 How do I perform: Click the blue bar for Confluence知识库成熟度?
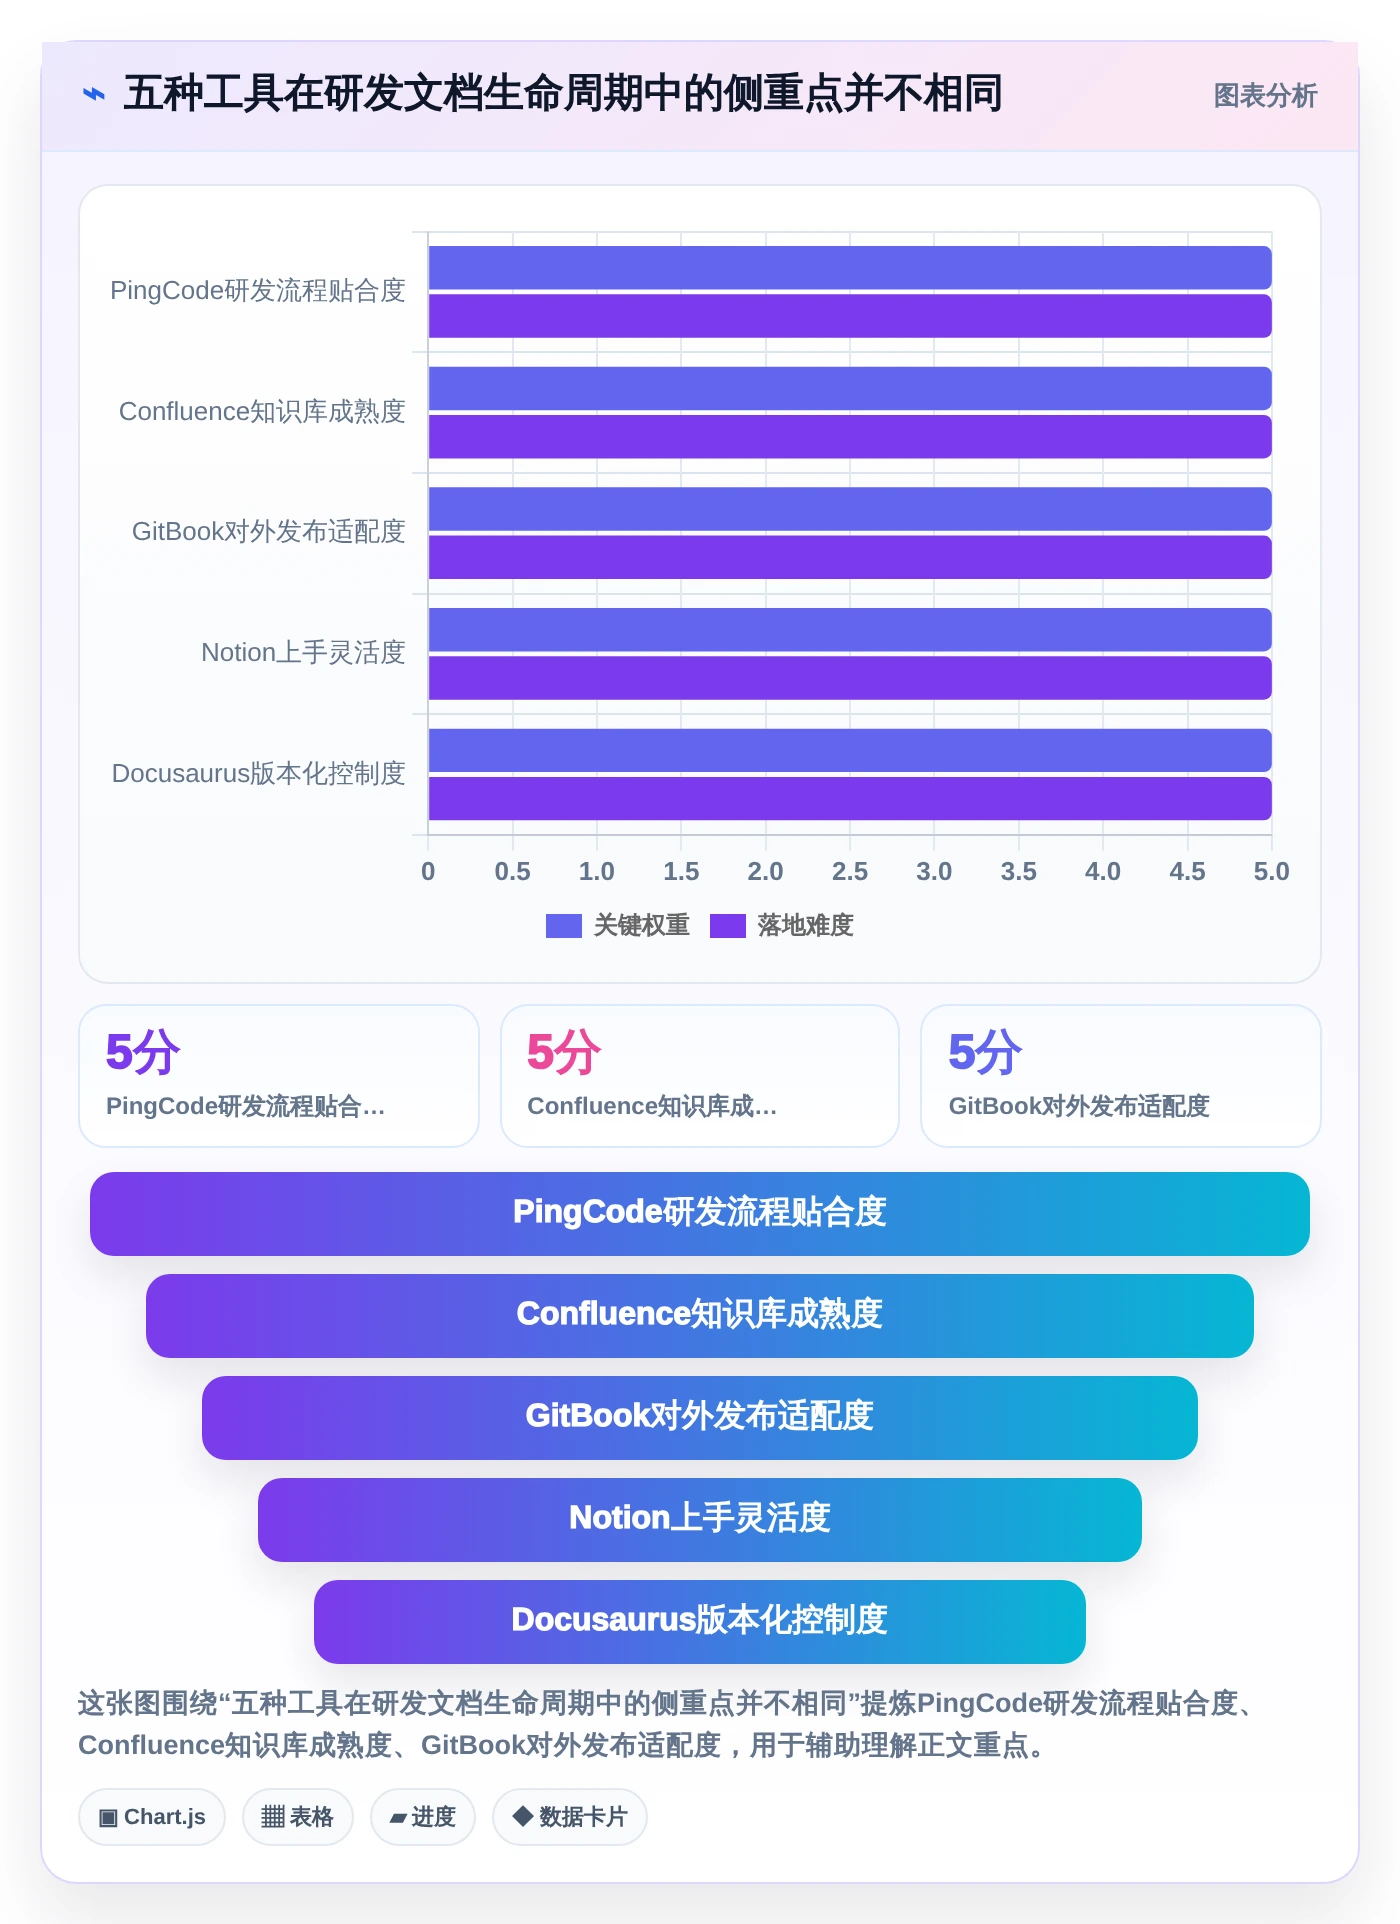point(850,389)
